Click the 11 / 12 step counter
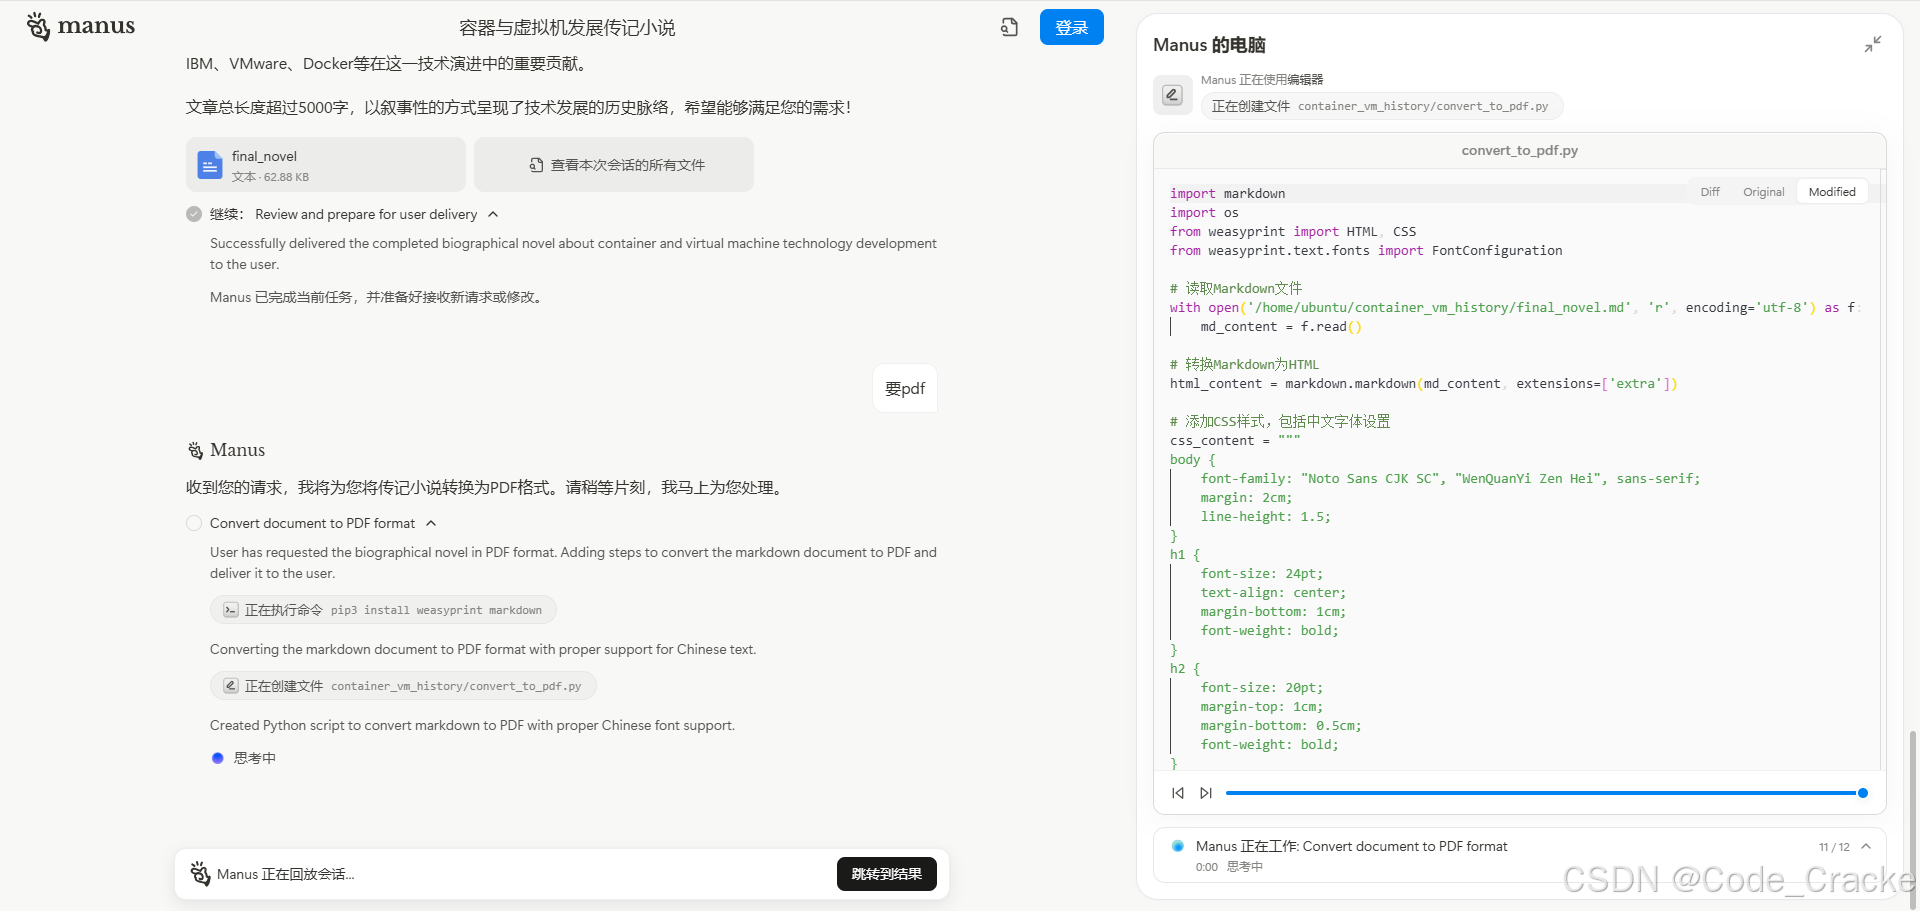Viewport: 1920px width, 911px height. point(1834,847)
